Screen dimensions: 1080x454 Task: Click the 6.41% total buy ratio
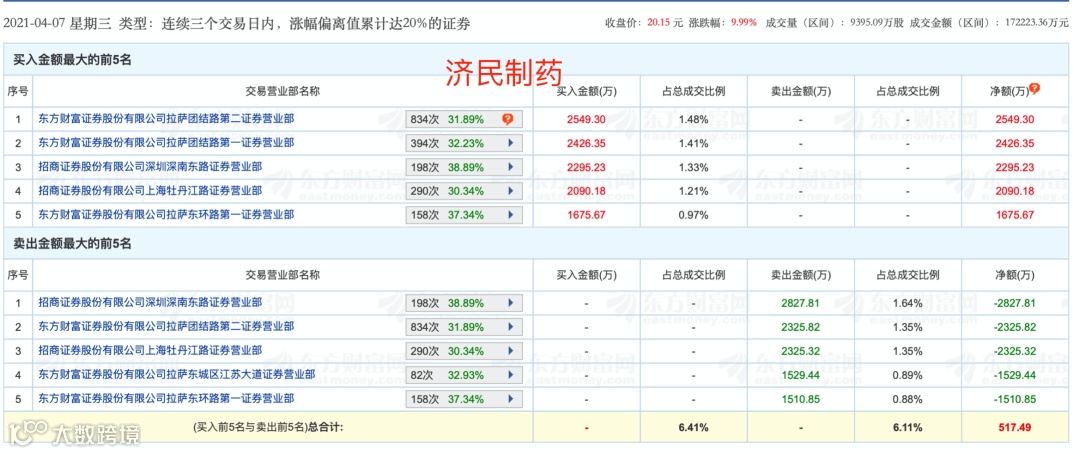coord(694,428)
